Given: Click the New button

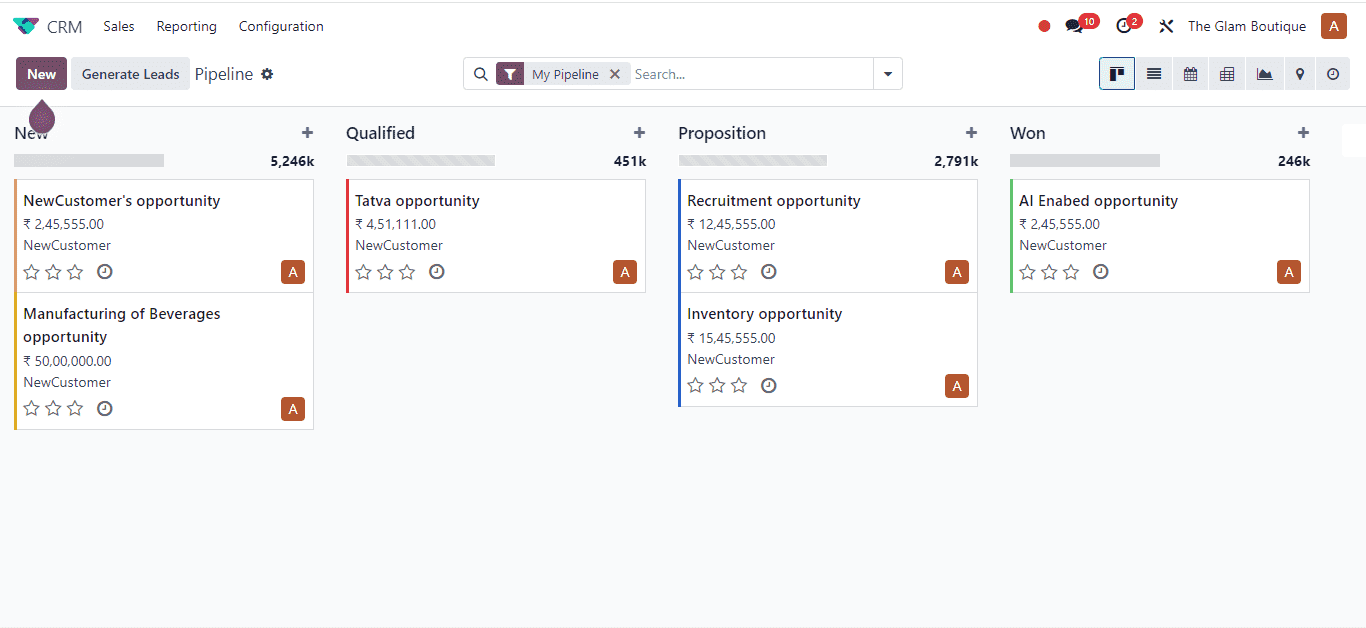Looking at the screenshot, I should (x=41, y=73).
